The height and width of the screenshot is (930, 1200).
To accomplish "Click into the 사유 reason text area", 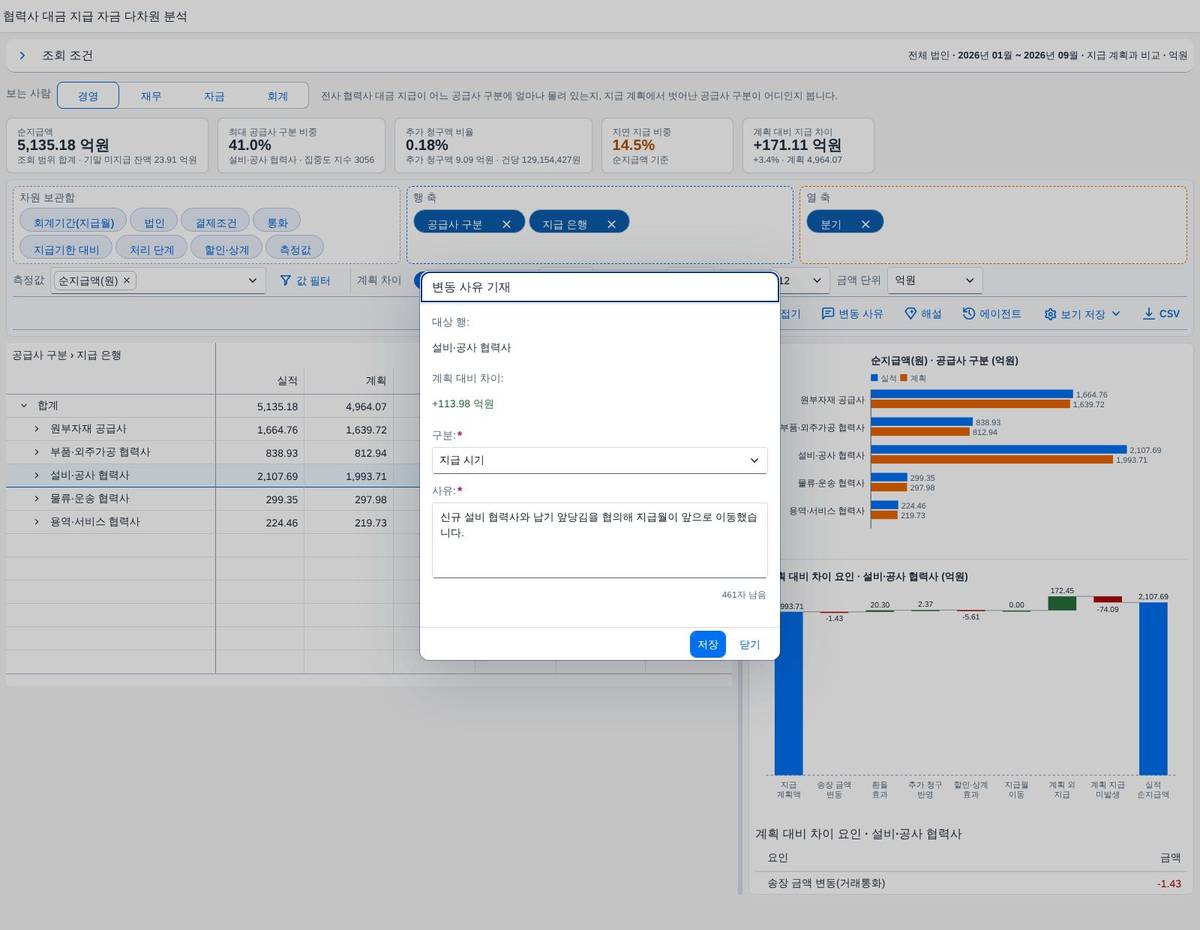I will click(600, 540).
